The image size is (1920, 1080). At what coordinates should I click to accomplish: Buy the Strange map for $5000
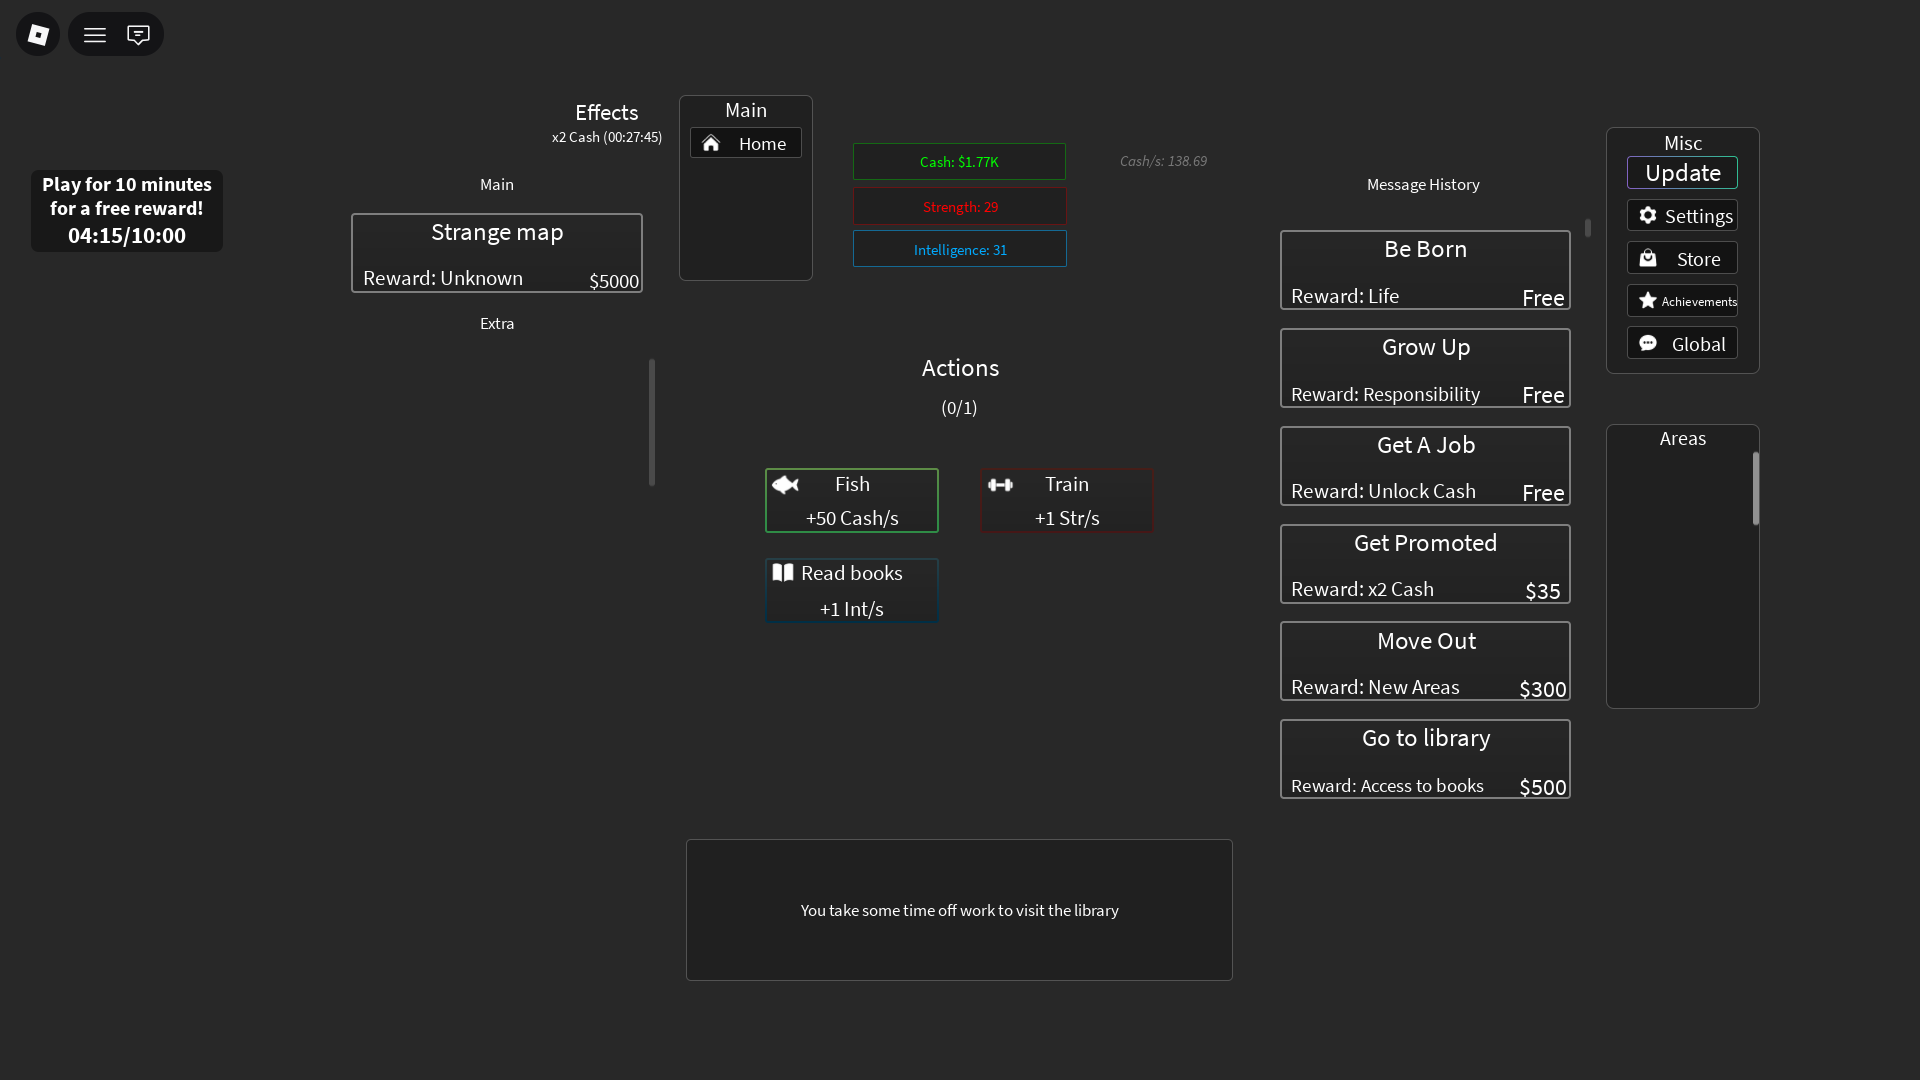pyautogui.click(x=497, y=253)
